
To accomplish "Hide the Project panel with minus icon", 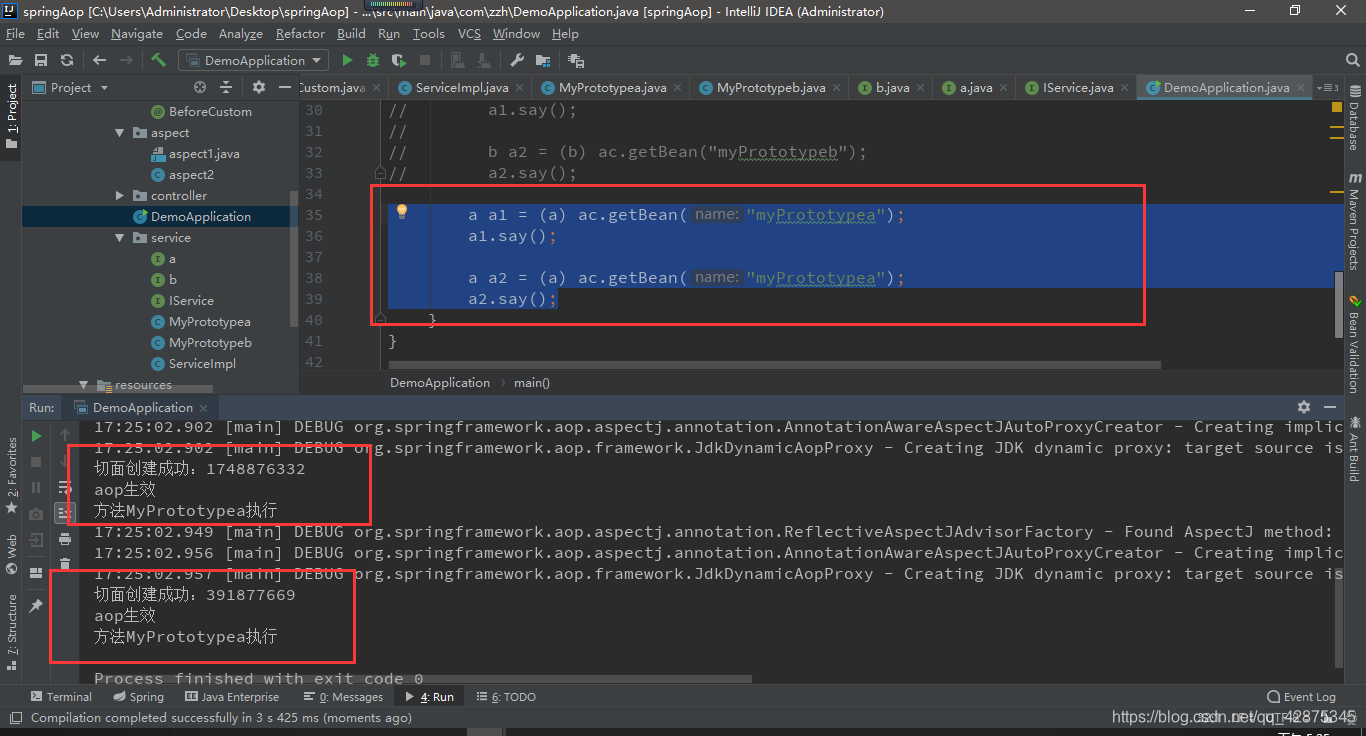I will [283, 88].
